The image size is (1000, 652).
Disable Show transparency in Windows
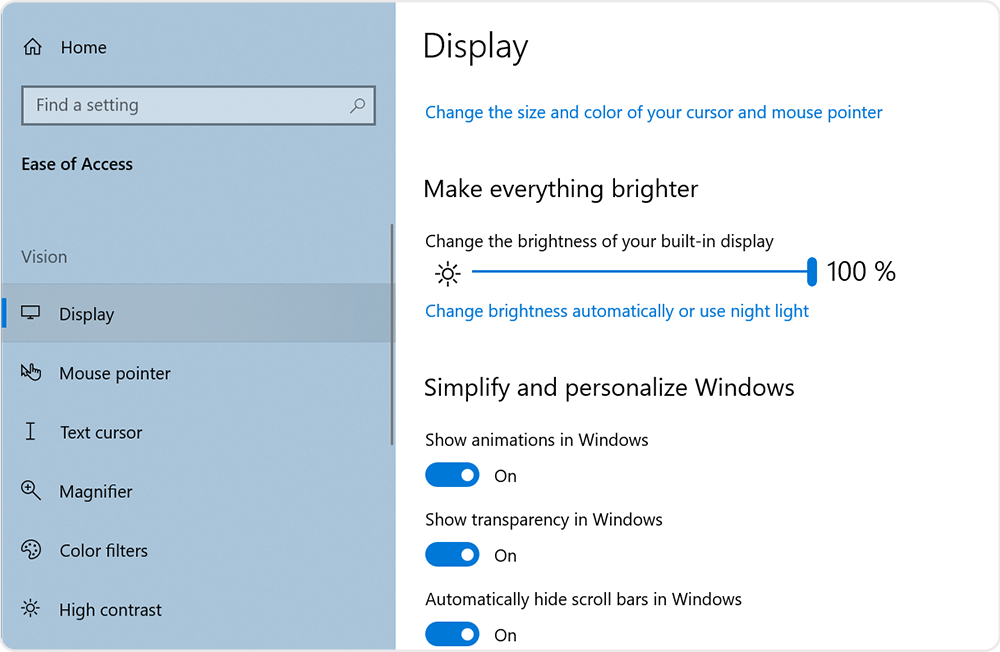[x=452, y=555]
